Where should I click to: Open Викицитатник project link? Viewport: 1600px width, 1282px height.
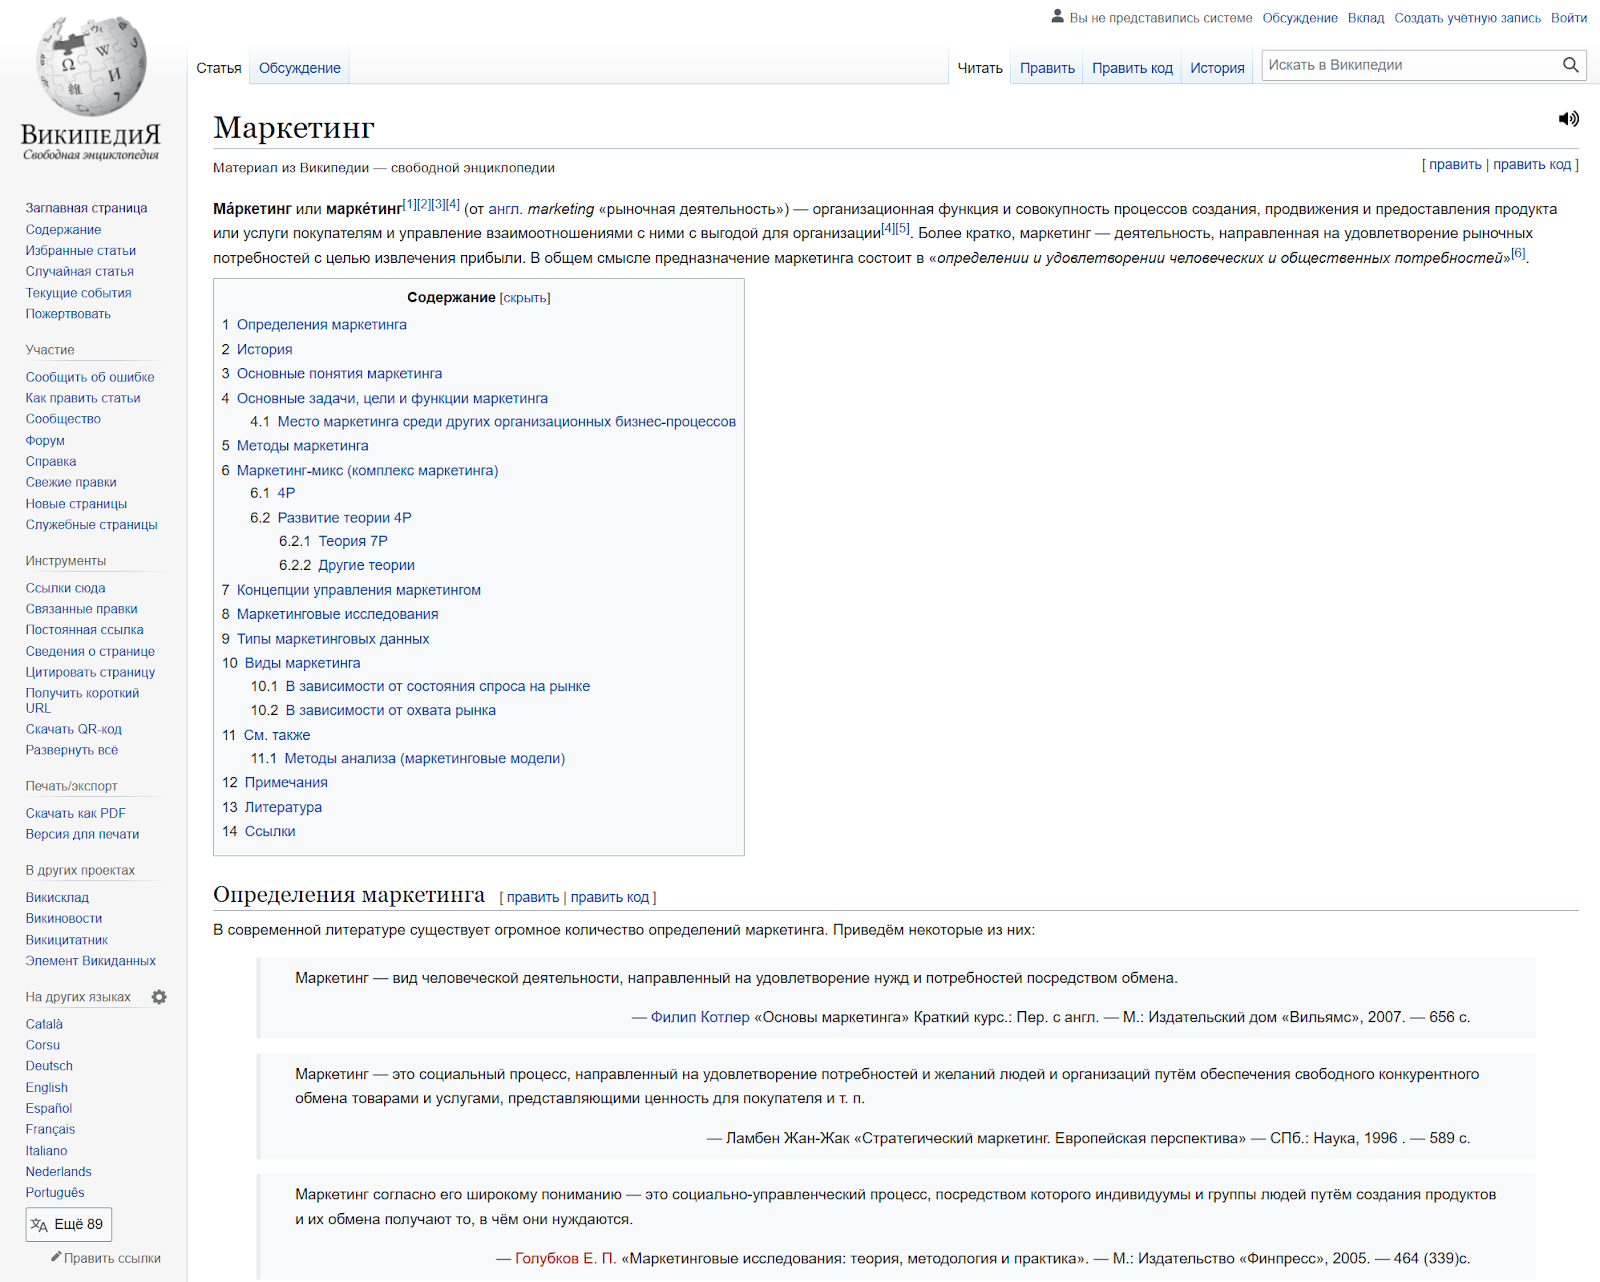pos(67,940)
